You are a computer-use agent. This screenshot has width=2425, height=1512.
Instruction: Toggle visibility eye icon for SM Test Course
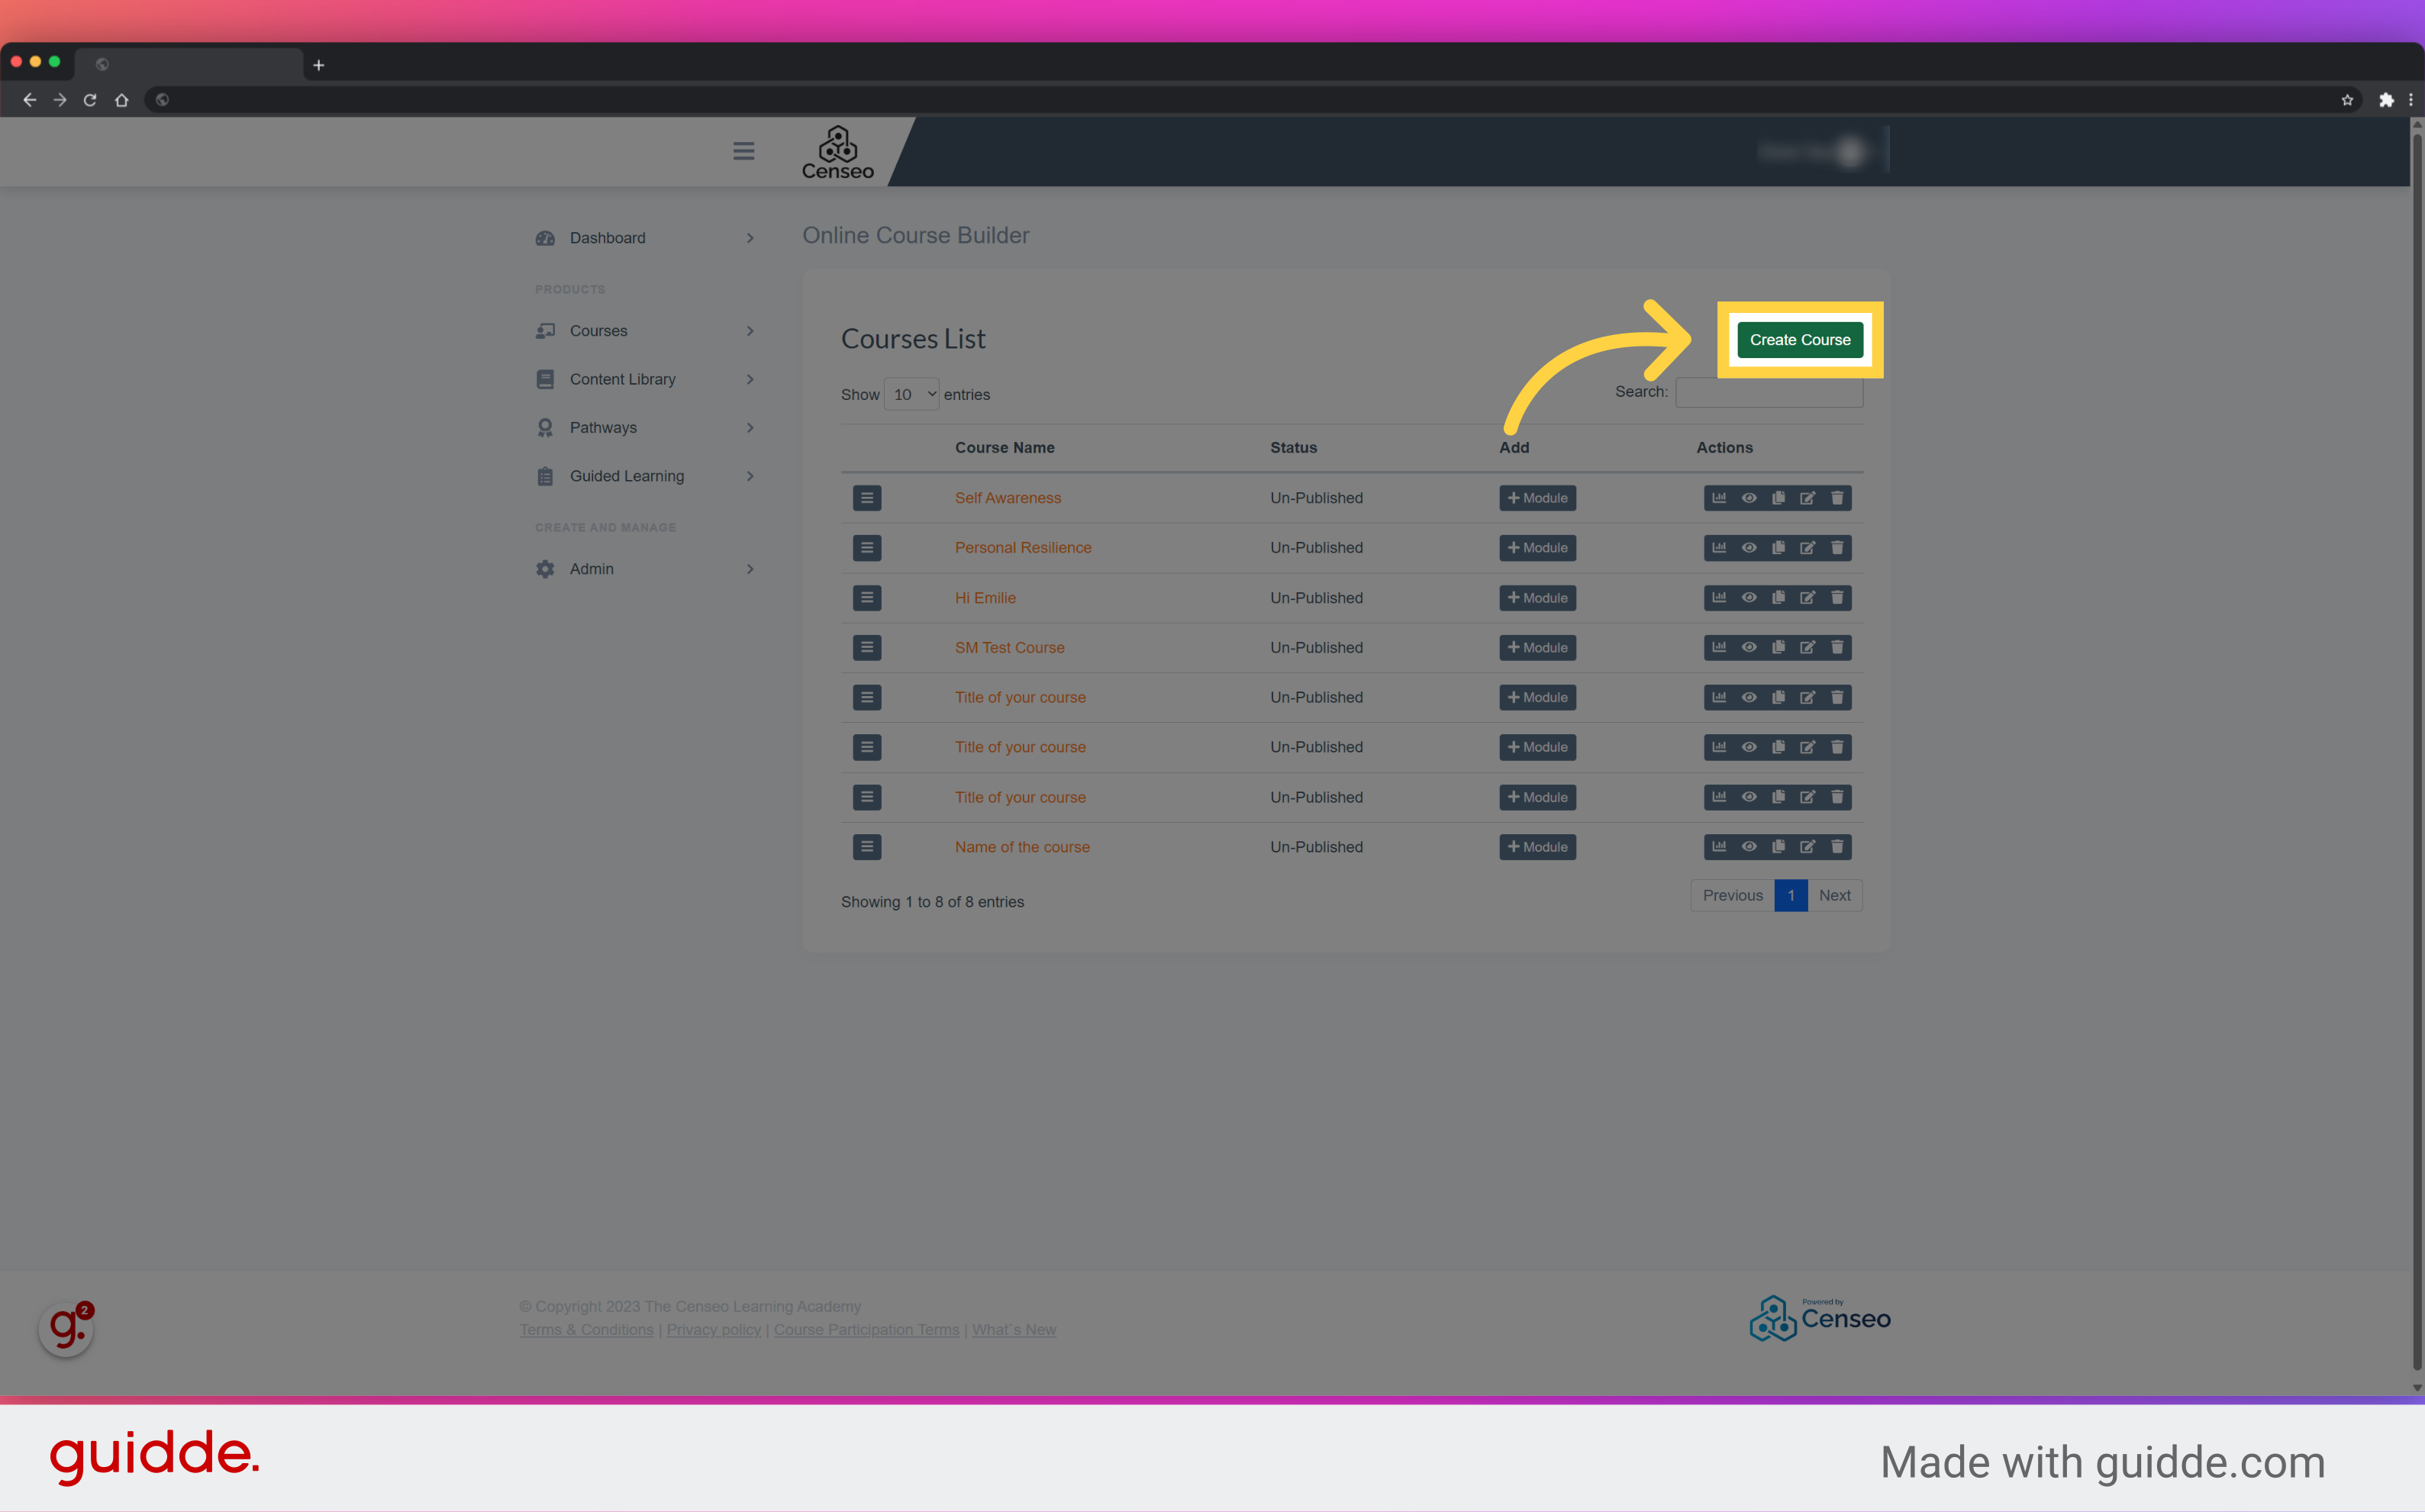click(x=1747, y=648)
